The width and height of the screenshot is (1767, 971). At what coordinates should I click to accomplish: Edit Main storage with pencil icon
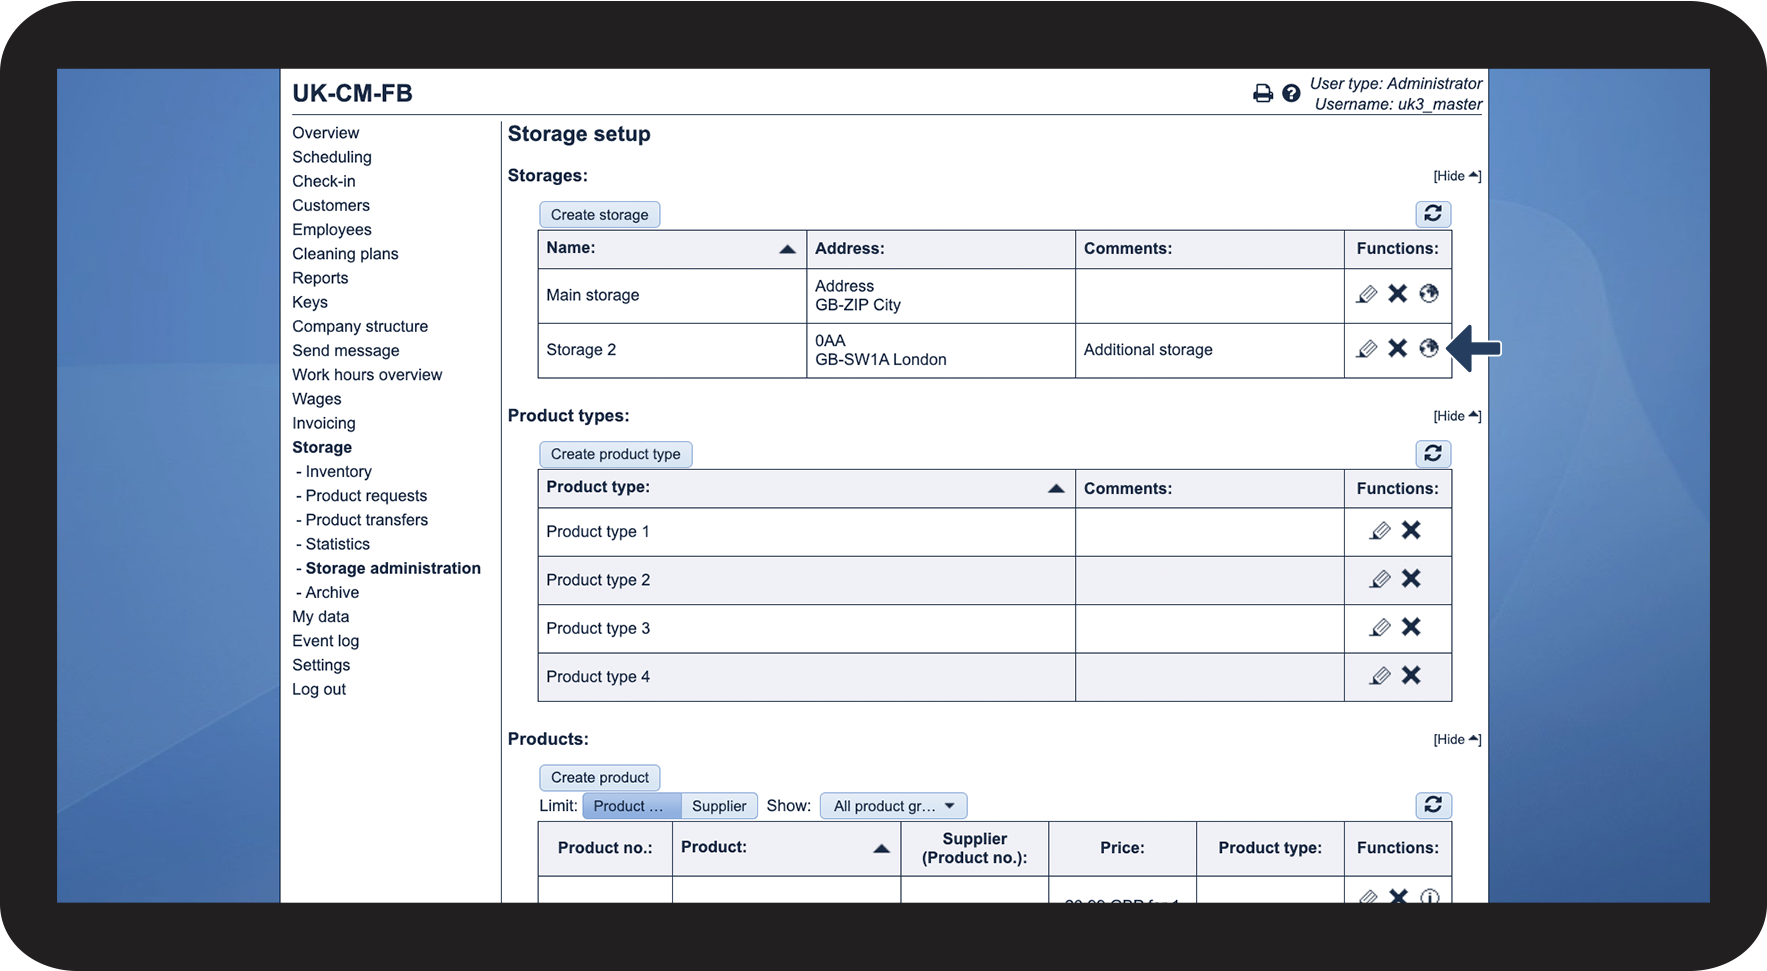tap(1367, 294)
